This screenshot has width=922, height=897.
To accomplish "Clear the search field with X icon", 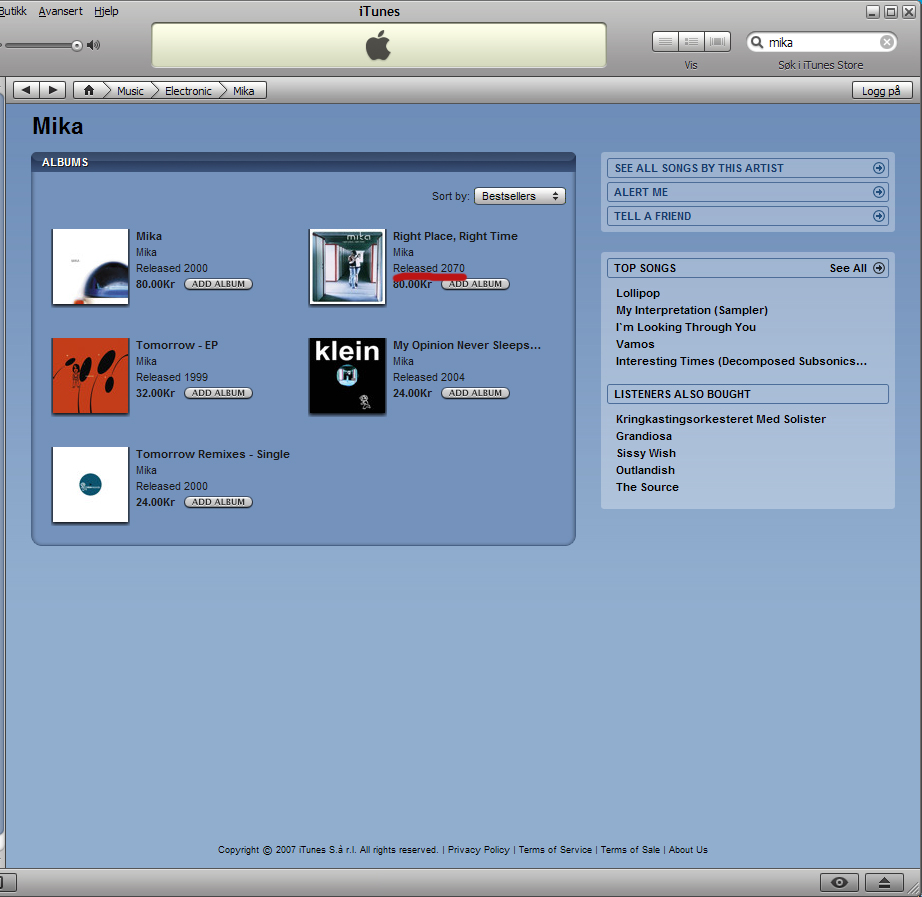I will 886,42.
